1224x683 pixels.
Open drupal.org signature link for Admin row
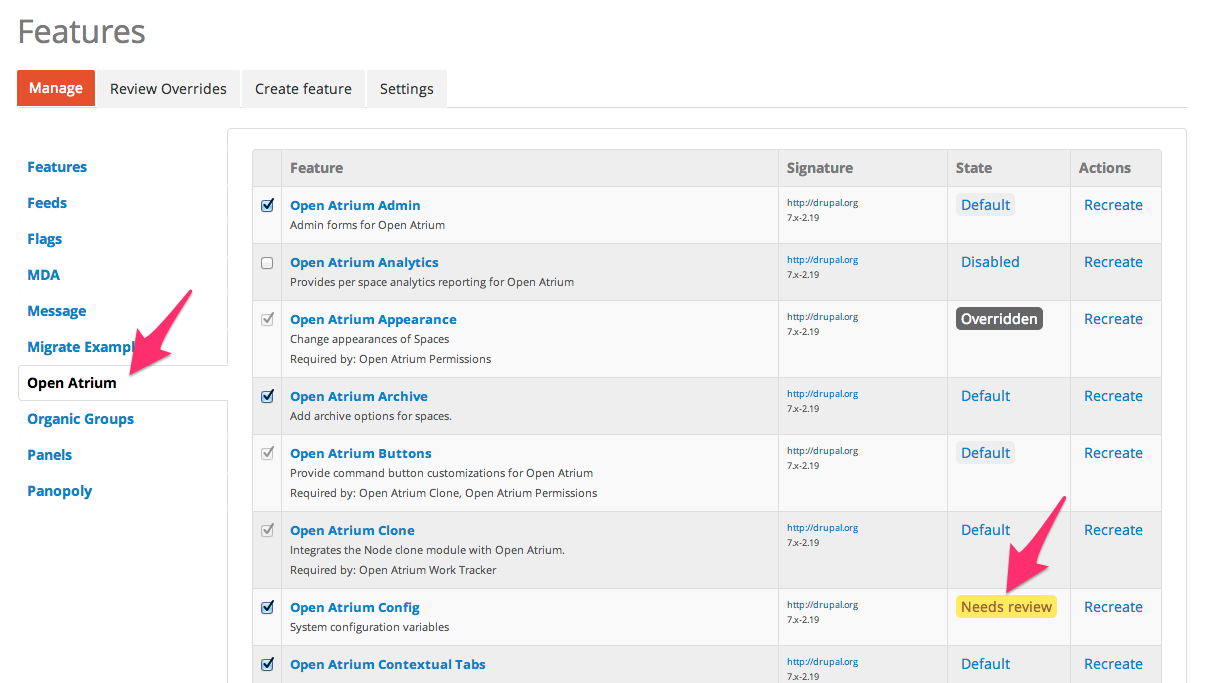coord(822,203)
